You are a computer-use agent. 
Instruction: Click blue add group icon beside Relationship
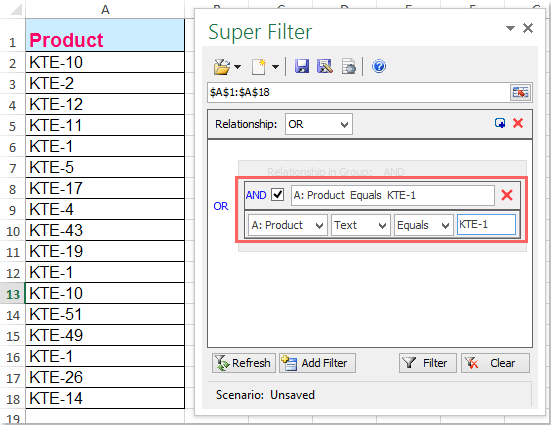[x=500, y=123]
